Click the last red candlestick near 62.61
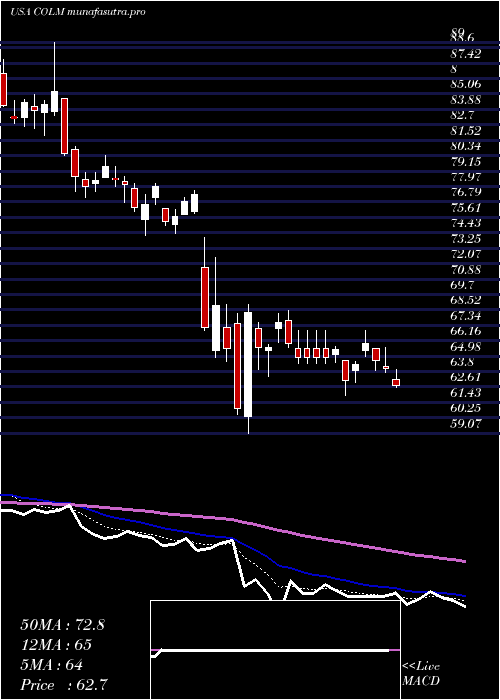The height and width of the screenshot is (700, 500). (x=396, y=383)
